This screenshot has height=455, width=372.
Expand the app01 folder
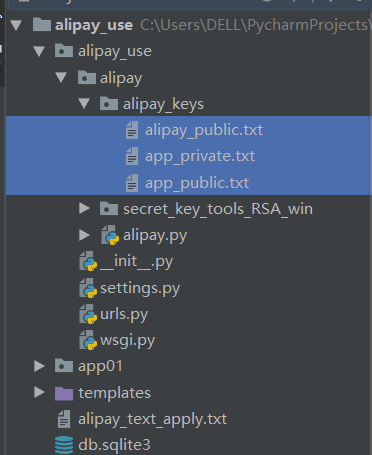coord(39,366)
